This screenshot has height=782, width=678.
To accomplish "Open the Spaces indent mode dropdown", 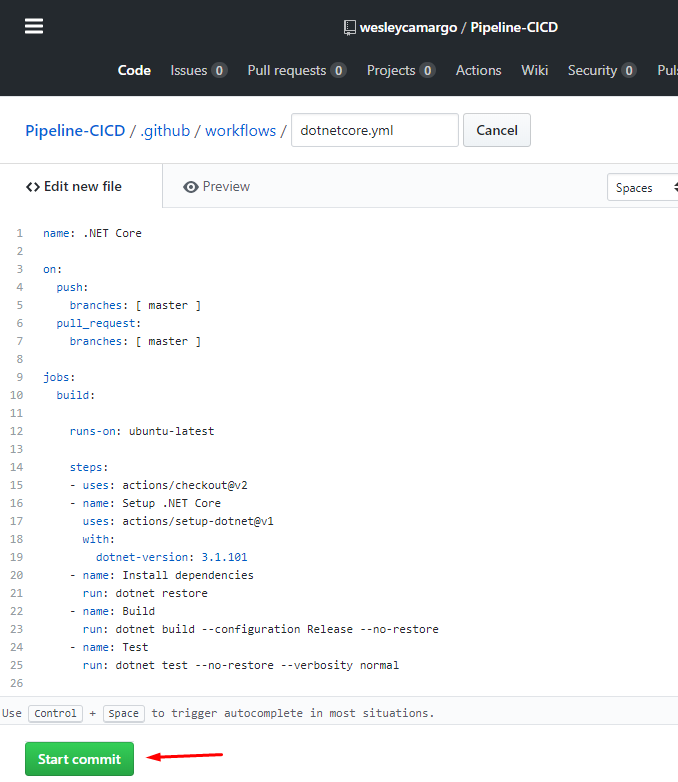I will pyautogui.click(x=644, y=187).
